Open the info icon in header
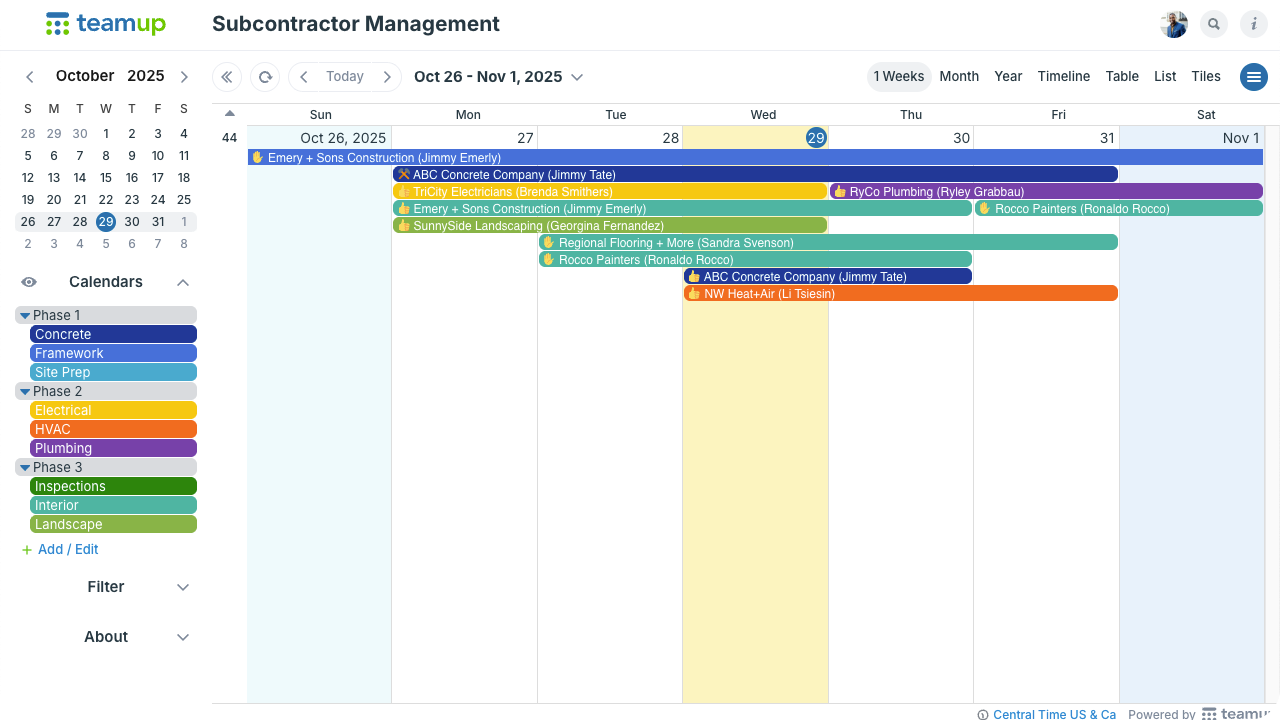This screenshot has width=1280, height=720. [1254, 25]
